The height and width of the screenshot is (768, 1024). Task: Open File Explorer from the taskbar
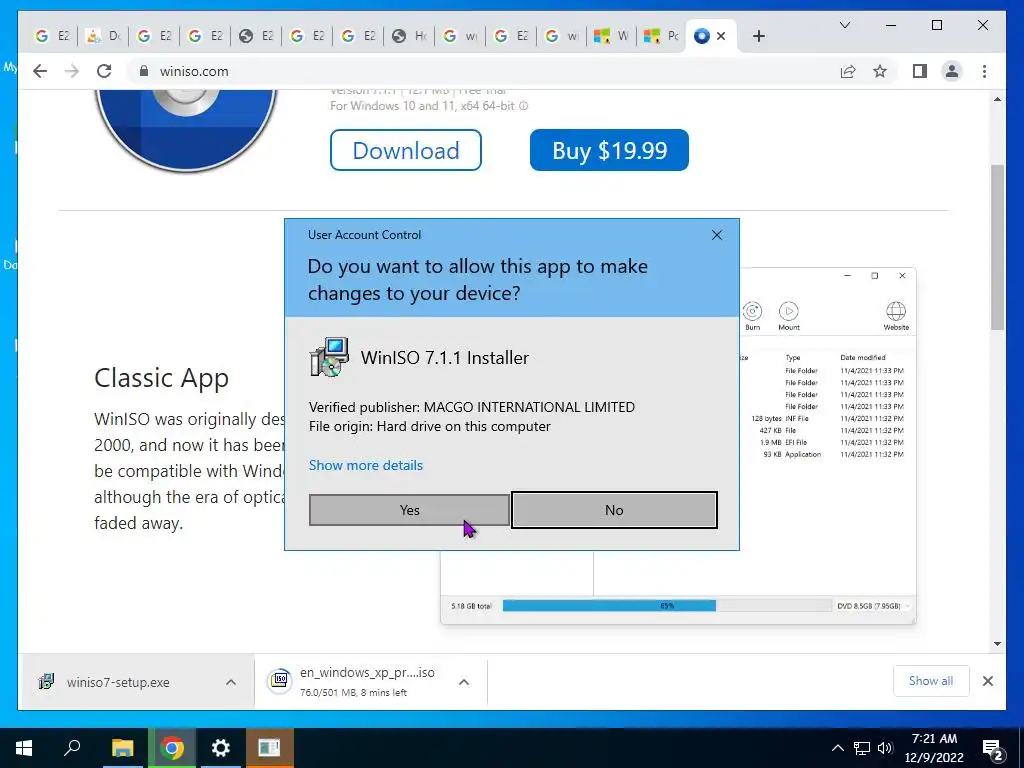tap(122, 748)
